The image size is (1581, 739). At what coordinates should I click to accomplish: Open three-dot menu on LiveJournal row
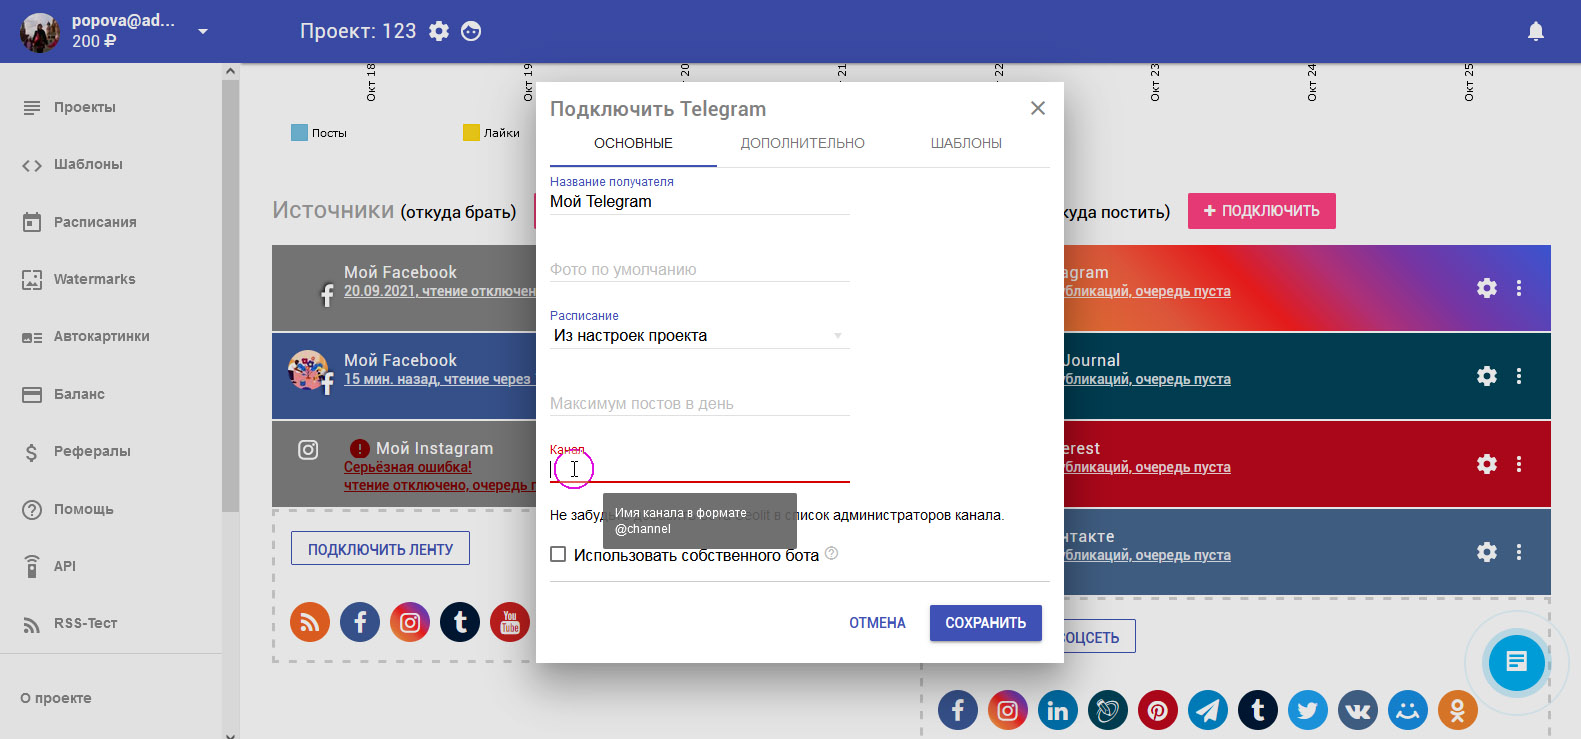[x=1518, y=376]
